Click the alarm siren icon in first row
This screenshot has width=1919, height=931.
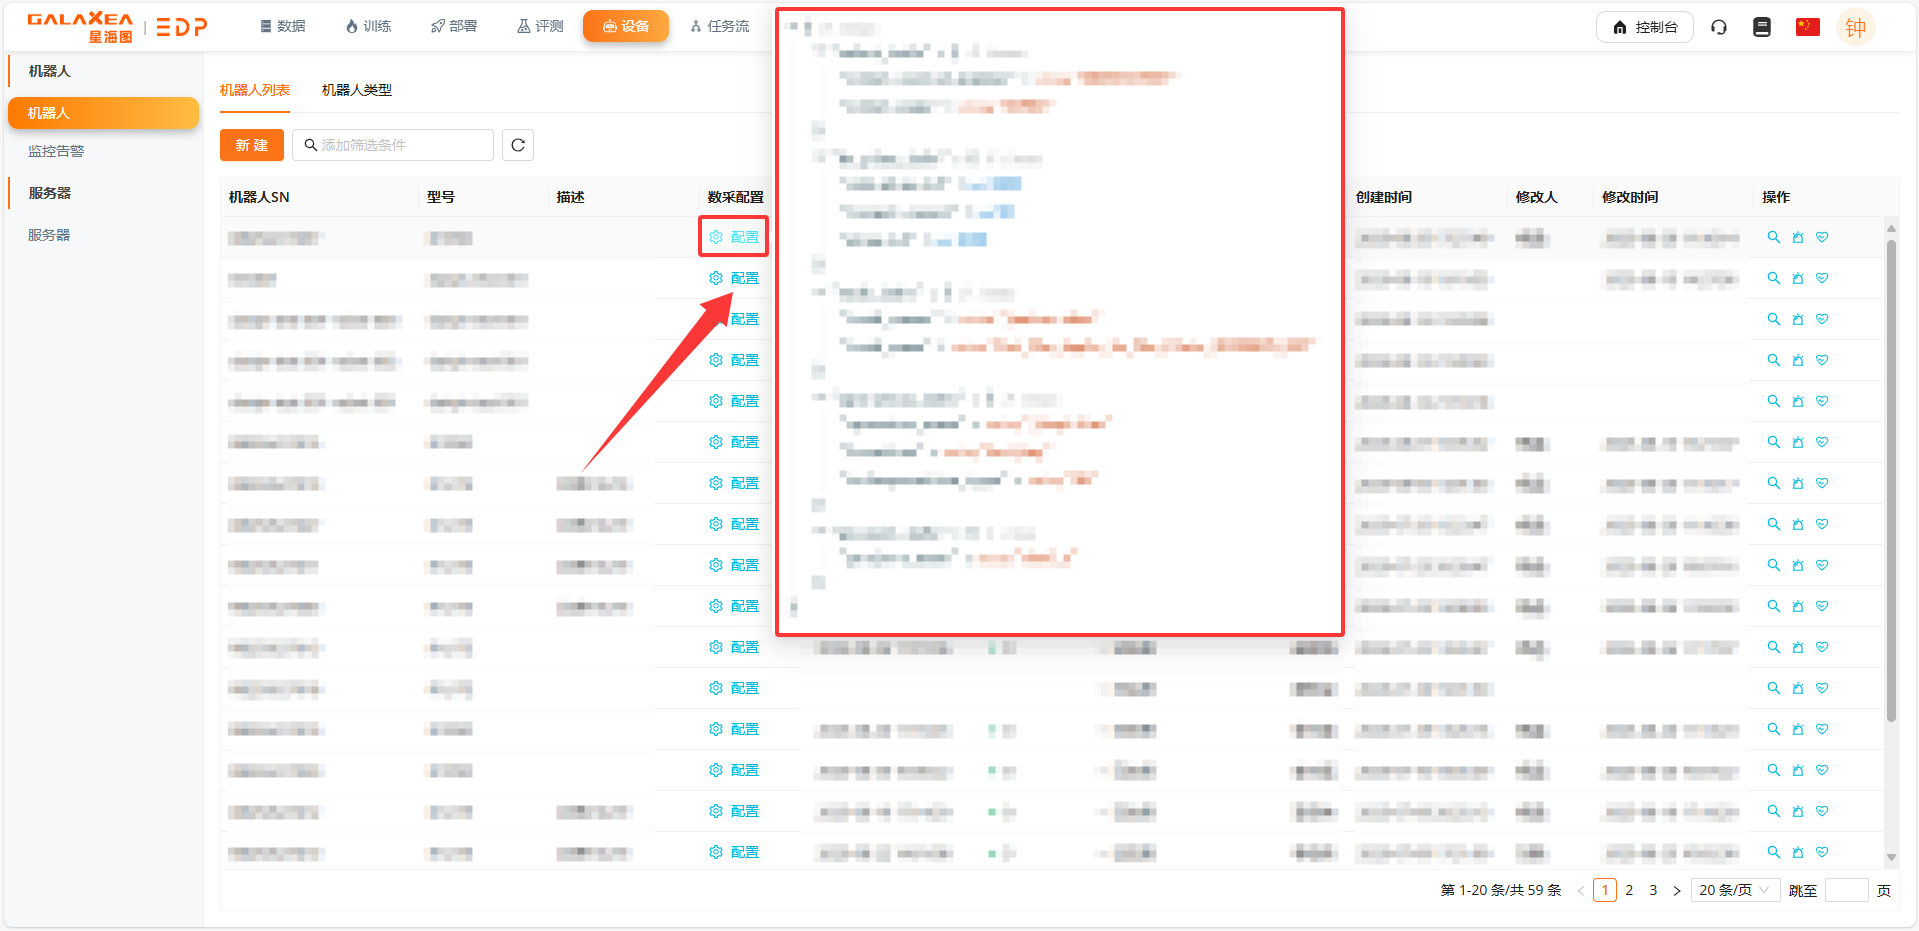1798,237
